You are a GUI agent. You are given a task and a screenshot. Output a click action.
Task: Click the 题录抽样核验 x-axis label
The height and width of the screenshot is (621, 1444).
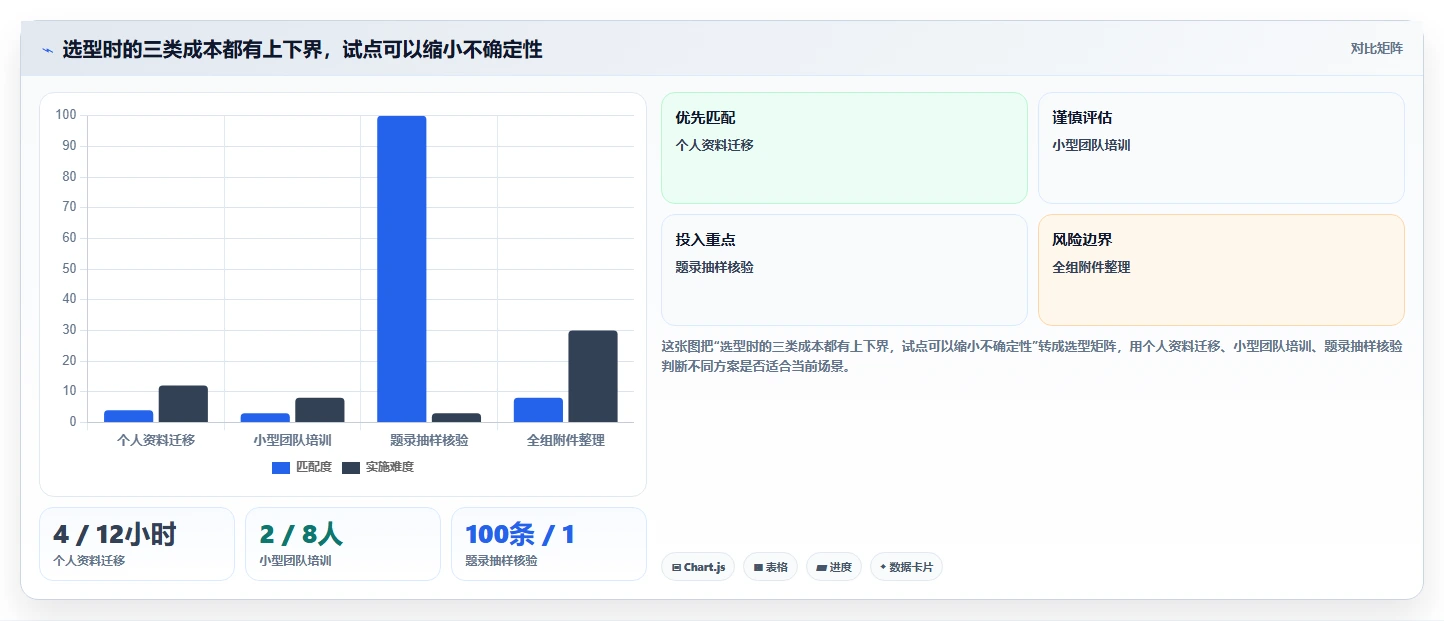click(429, 440)
